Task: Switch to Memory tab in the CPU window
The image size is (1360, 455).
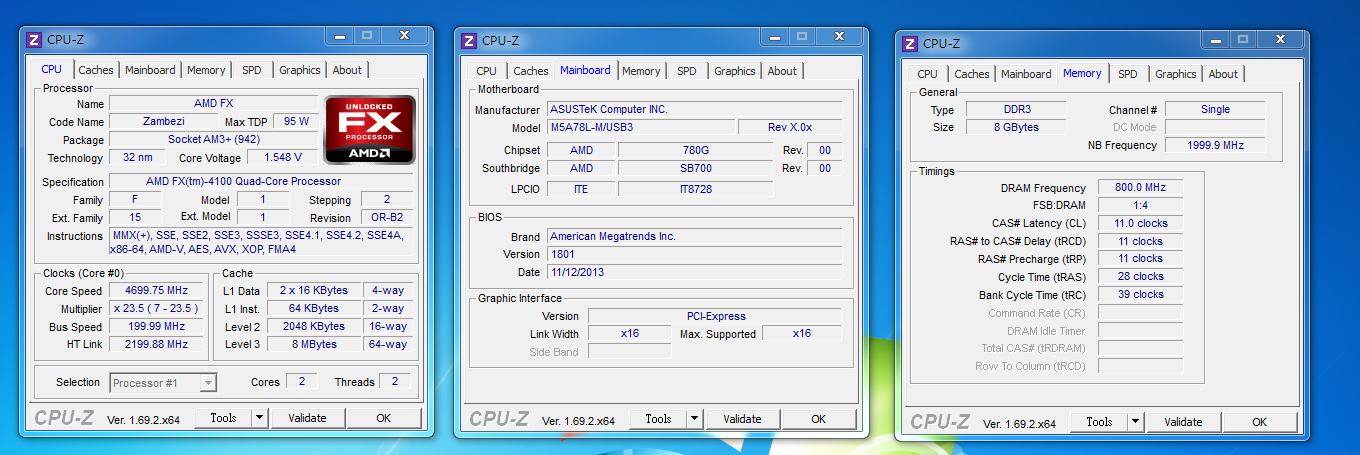Action: click(206, 70)
